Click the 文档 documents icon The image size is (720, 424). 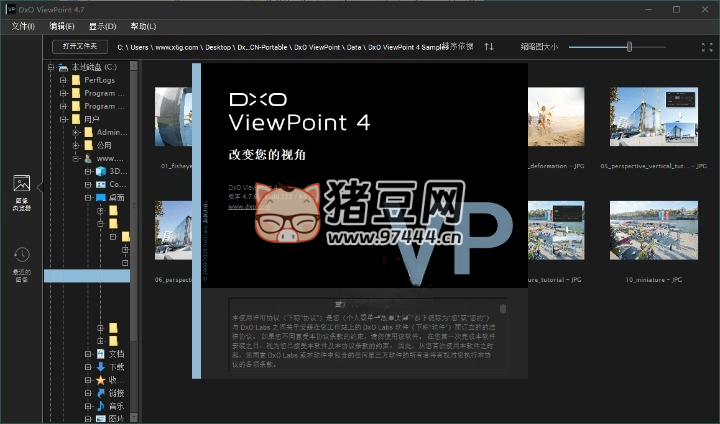(x=101, y=354)
